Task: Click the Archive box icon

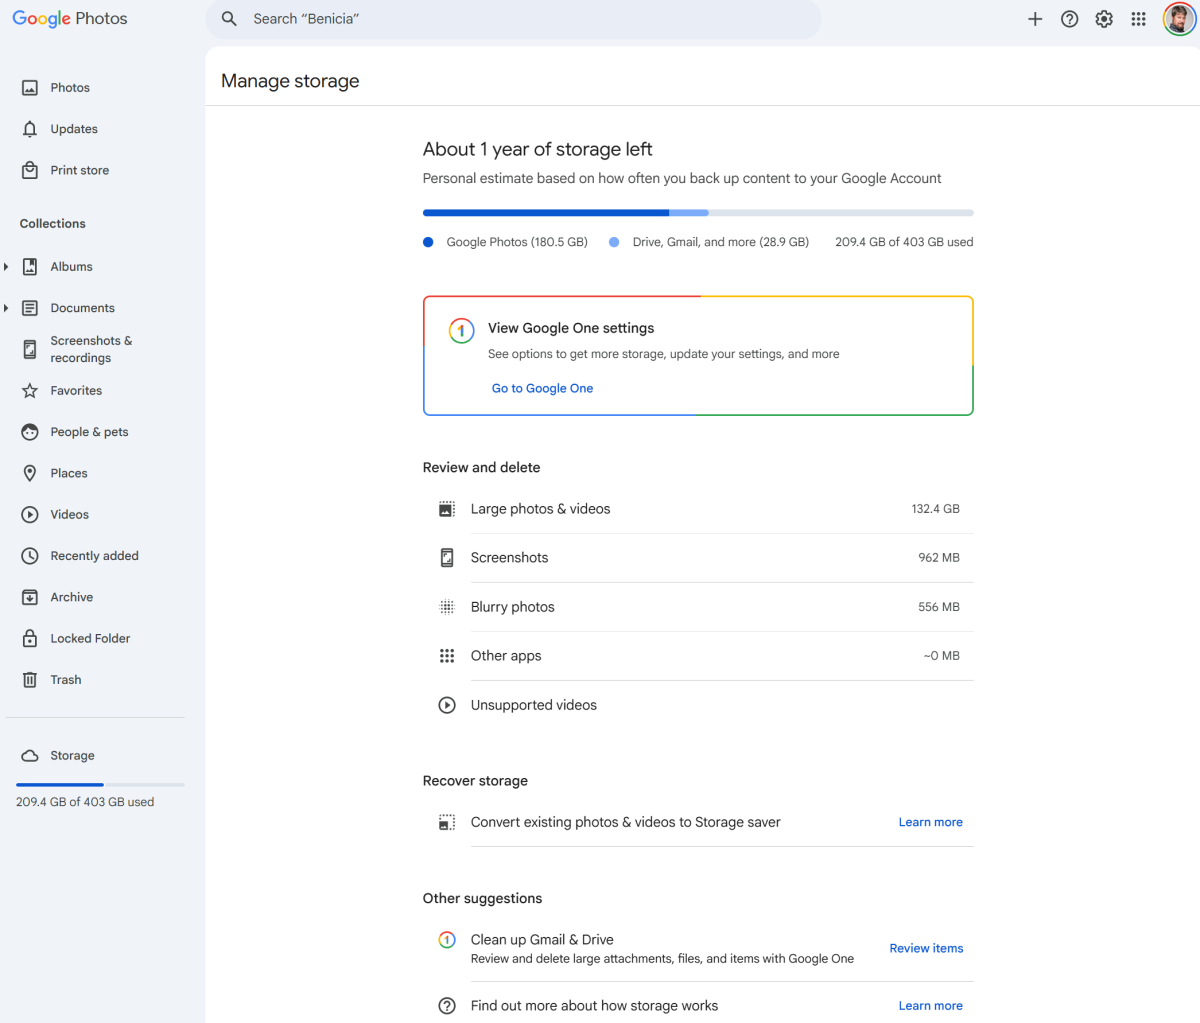Action: point(30,597)
